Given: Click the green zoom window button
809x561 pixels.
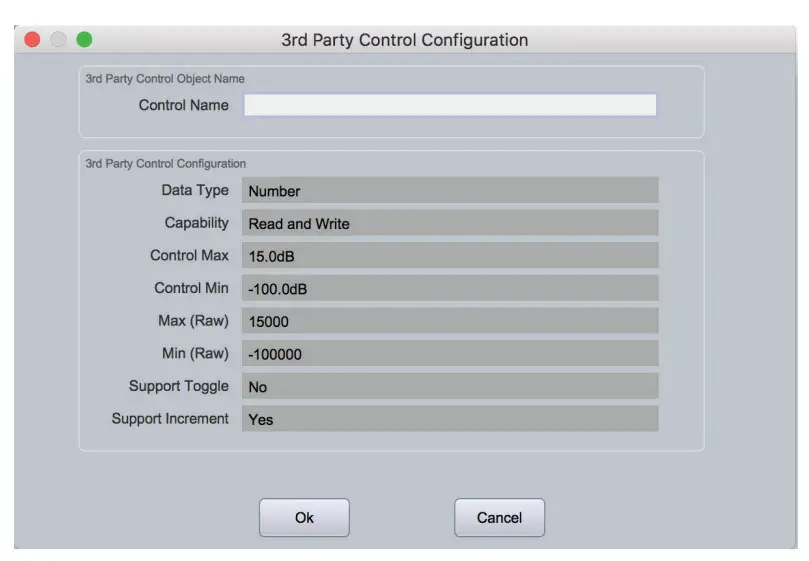Looking at the screenshot, I should pos(84,40).
